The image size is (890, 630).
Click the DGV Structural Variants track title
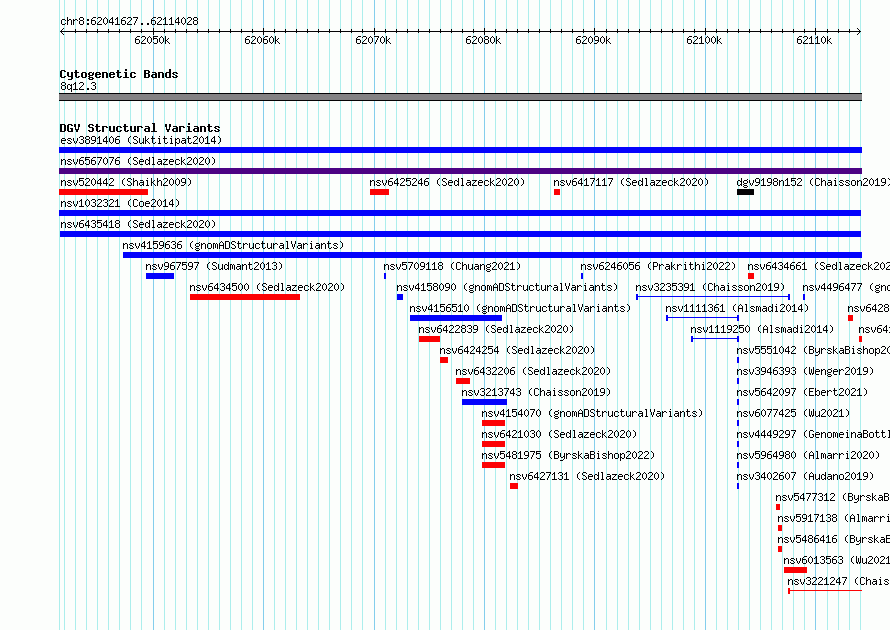[140, 128]
